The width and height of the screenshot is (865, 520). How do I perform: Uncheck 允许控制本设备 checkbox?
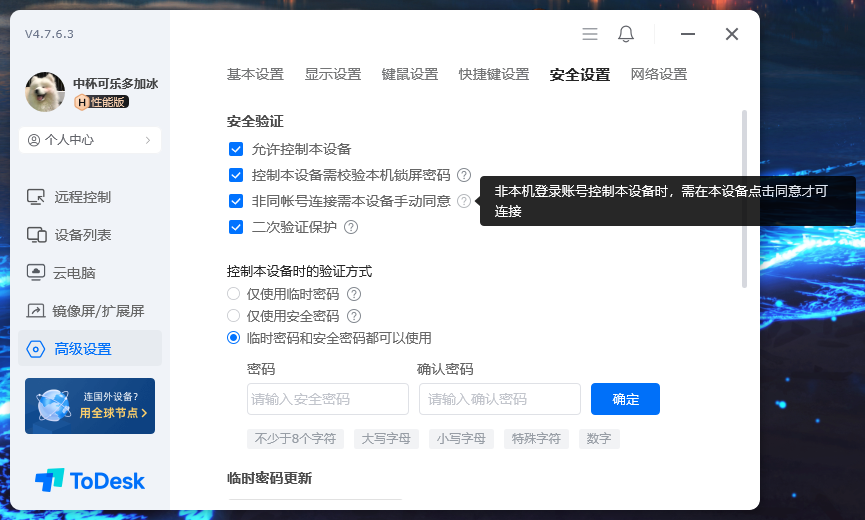[x=236, y=149]
